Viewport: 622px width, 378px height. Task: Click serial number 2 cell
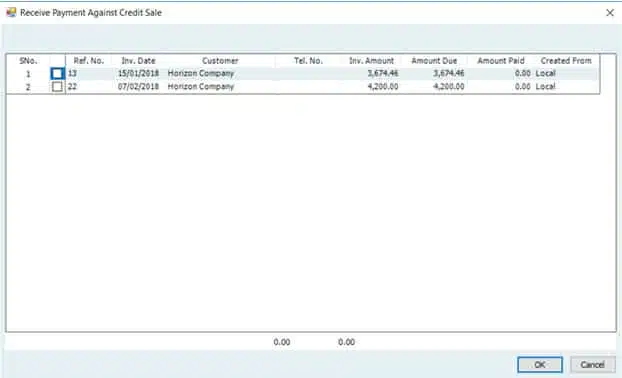point(28,87)
